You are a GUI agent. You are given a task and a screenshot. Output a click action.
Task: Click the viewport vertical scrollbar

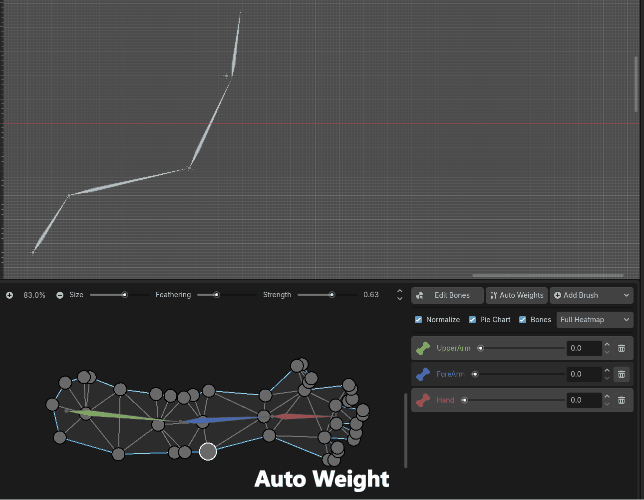[x=636, y=84]
